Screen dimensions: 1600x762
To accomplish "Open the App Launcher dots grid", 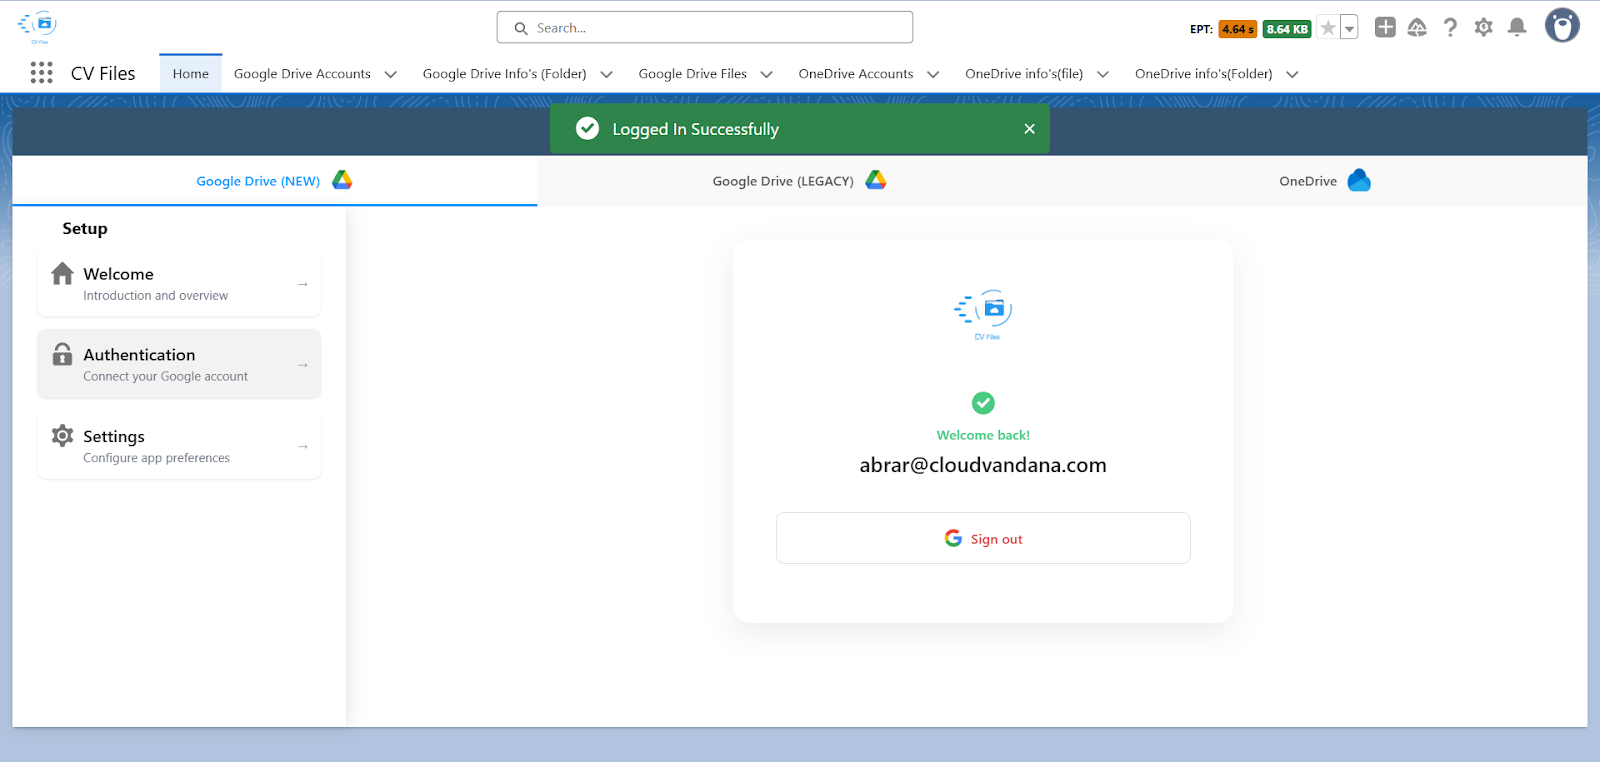I will point(41,73).
